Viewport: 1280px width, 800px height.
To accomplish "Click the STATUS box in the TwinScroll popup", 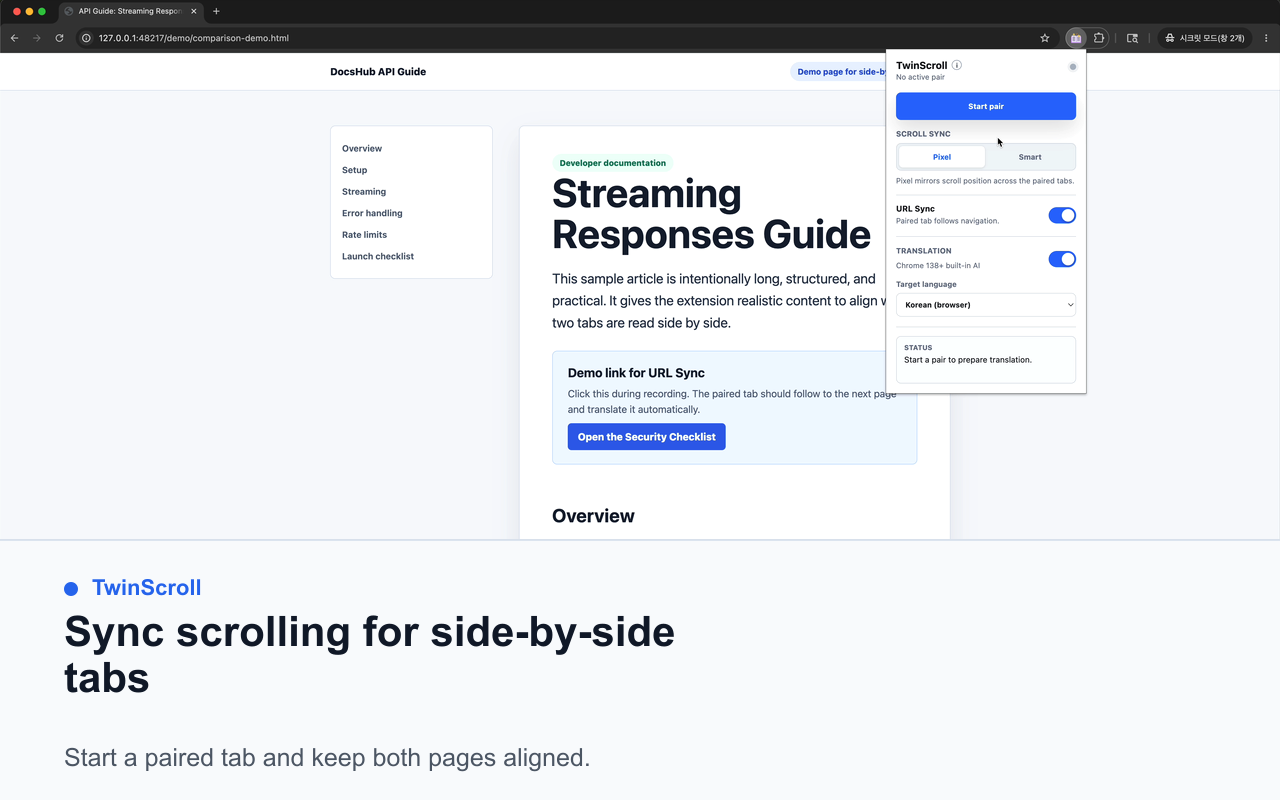I will click(986, 360).
